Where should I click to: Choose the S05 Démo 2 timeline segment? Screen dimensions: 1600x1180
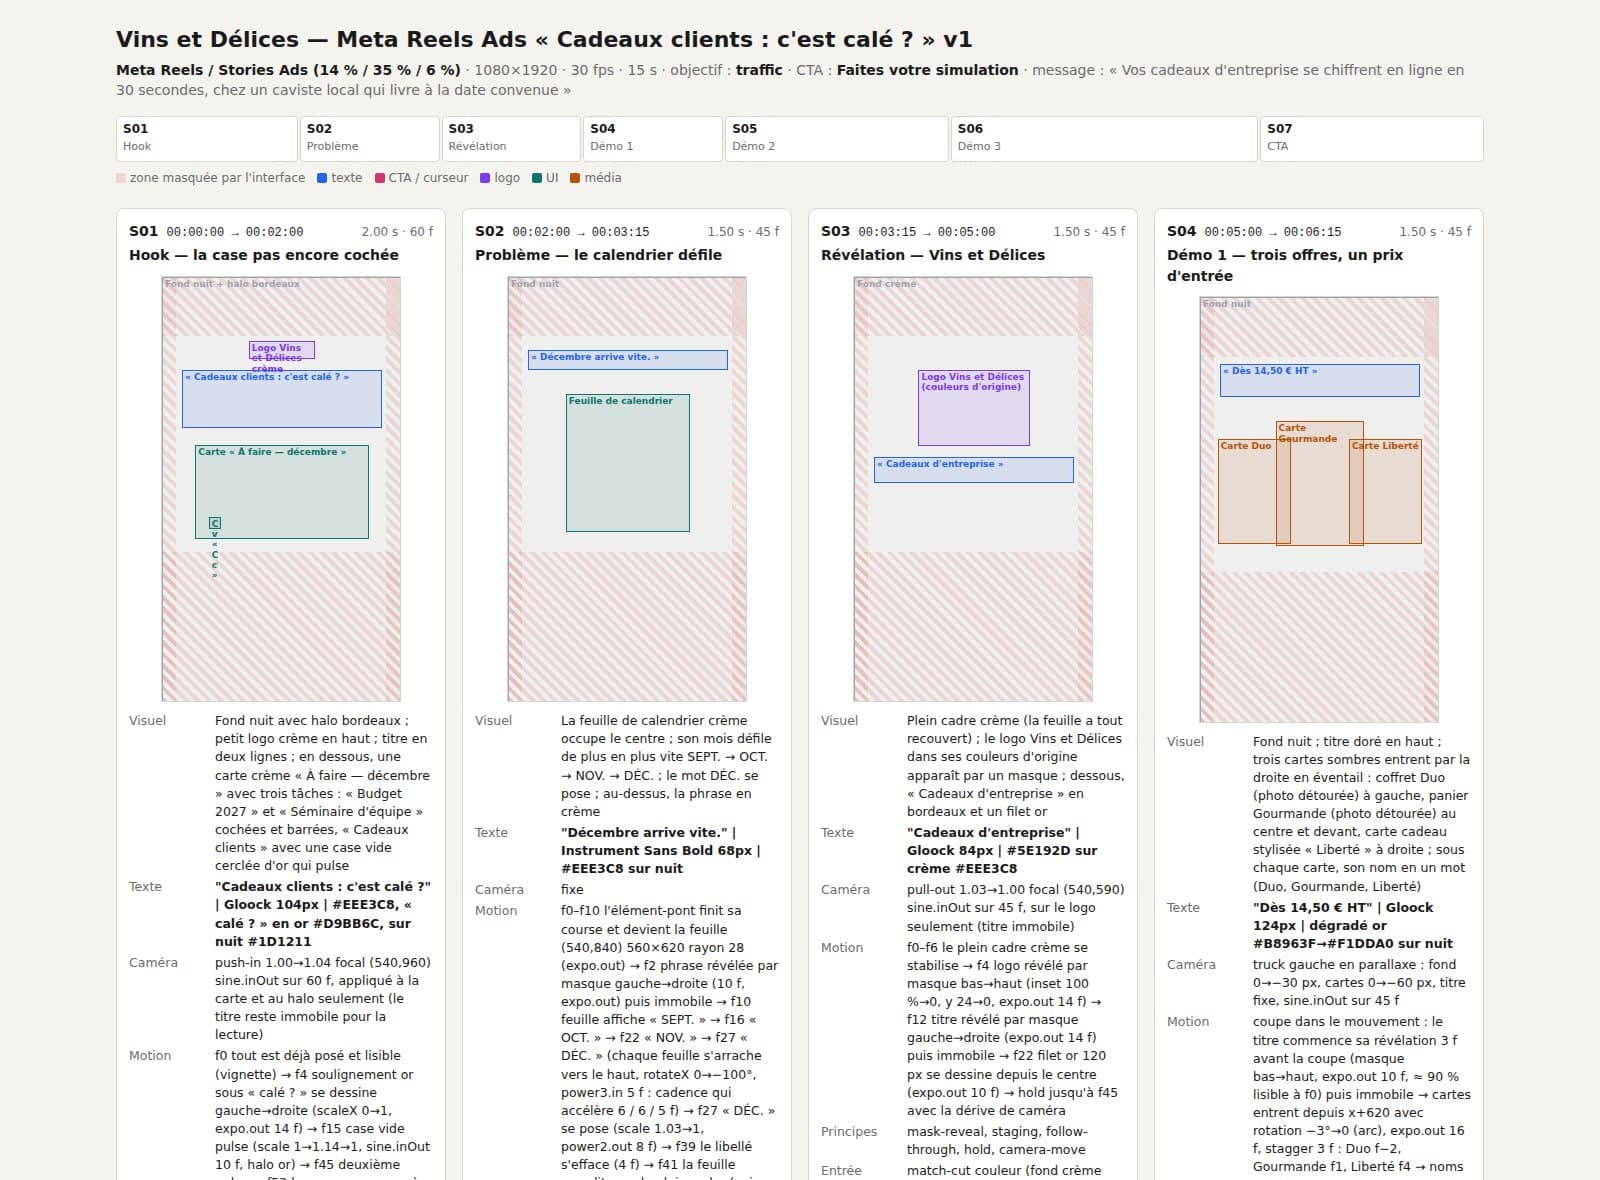(837, 138)
